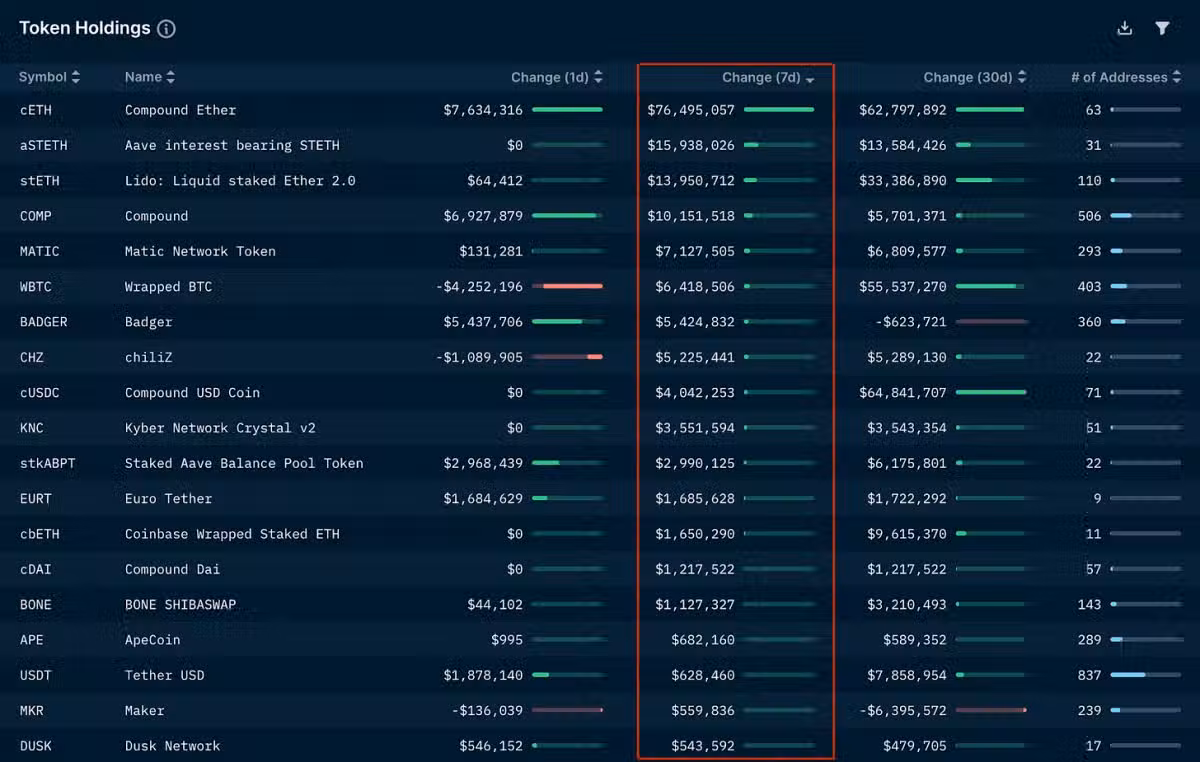This screenshot has width=1200, height=762.
Task: Download the token holdings table
Action: [x=1125, y=29]
